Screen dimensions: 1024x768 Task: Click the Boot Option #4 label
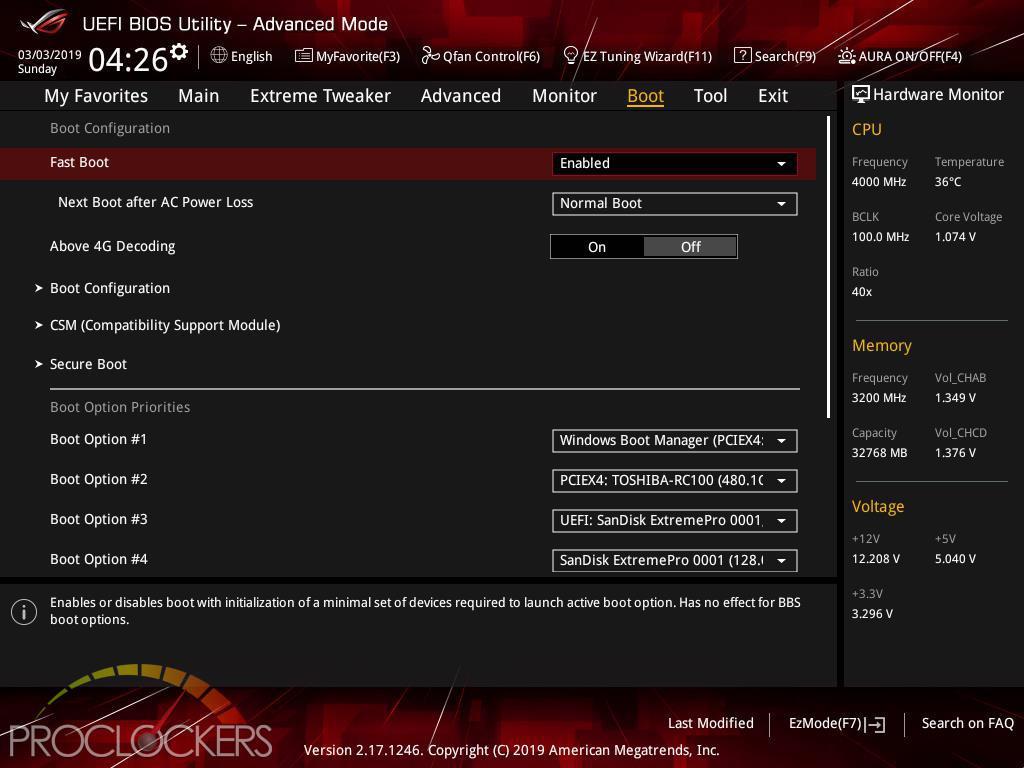pyautogui.click(x=99, y=559)
